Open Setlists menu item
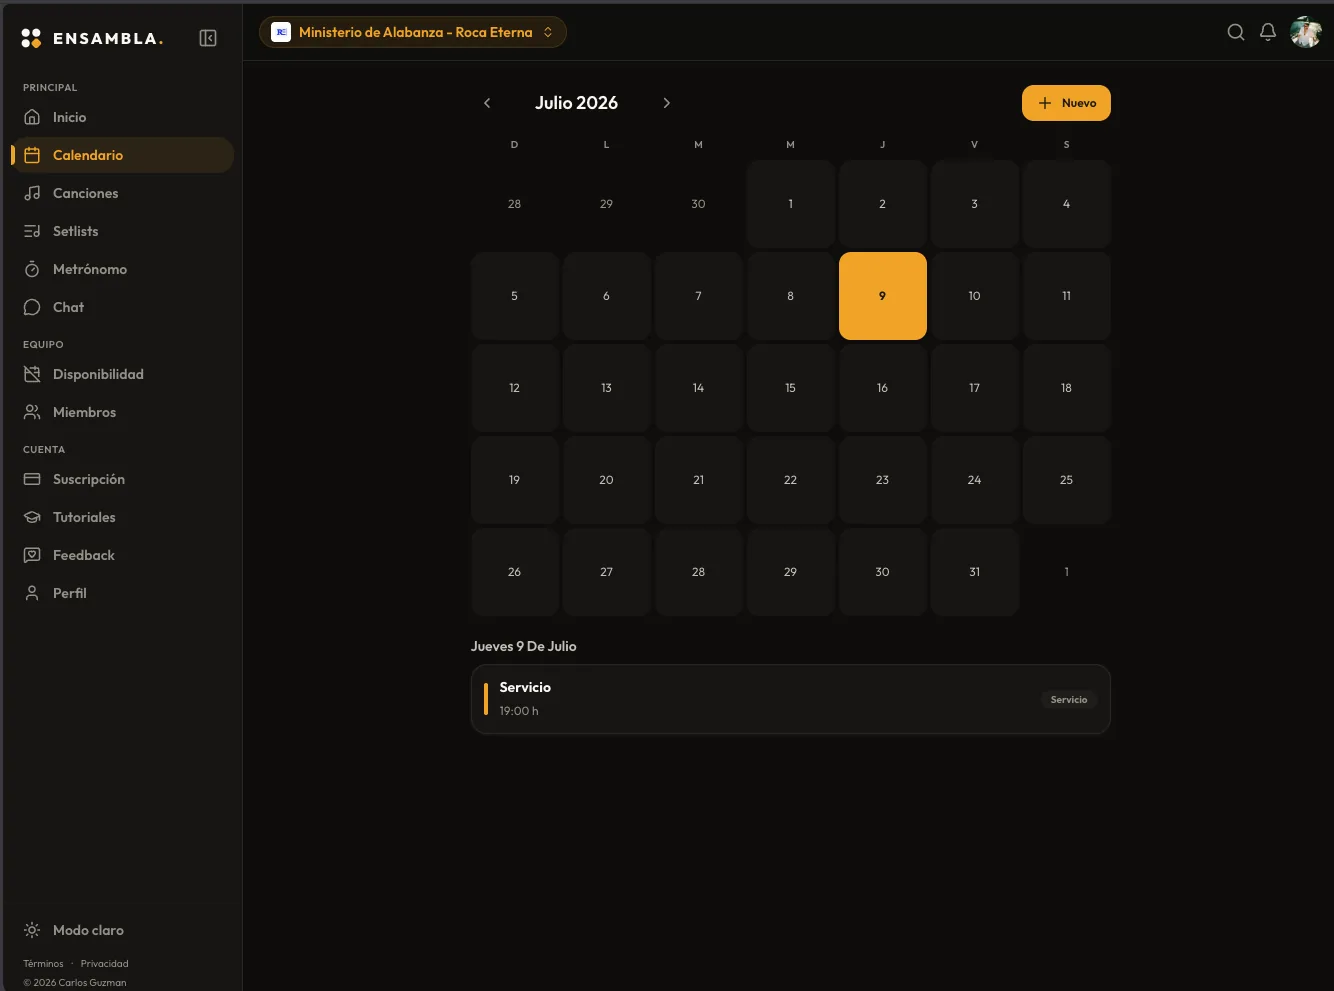The height and width of the screenshot is (991, 1334). (123, 231)
